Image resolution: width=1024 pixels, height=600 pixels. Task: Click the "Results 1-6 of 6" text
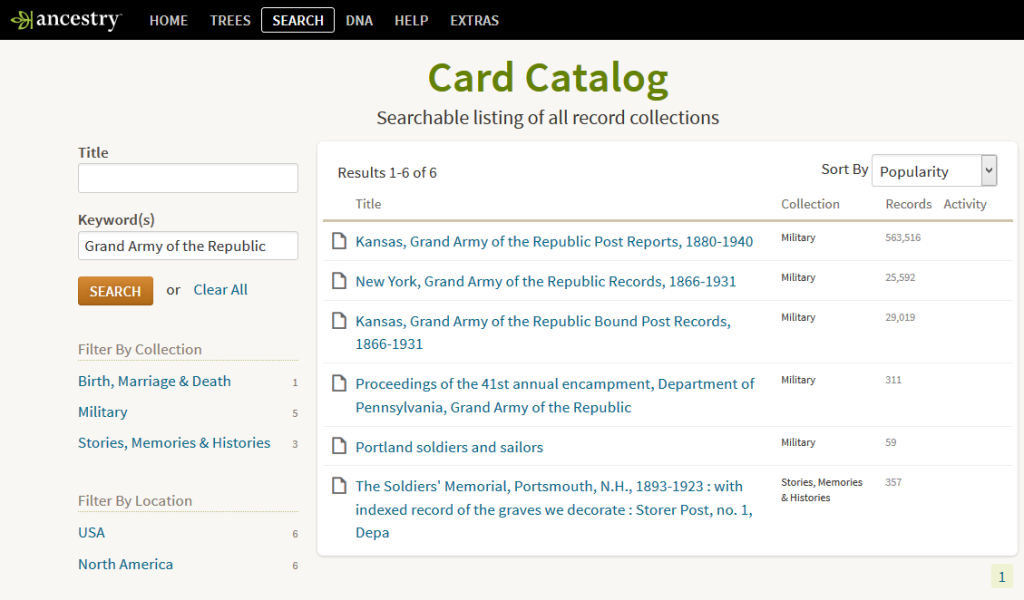[387, 173]
